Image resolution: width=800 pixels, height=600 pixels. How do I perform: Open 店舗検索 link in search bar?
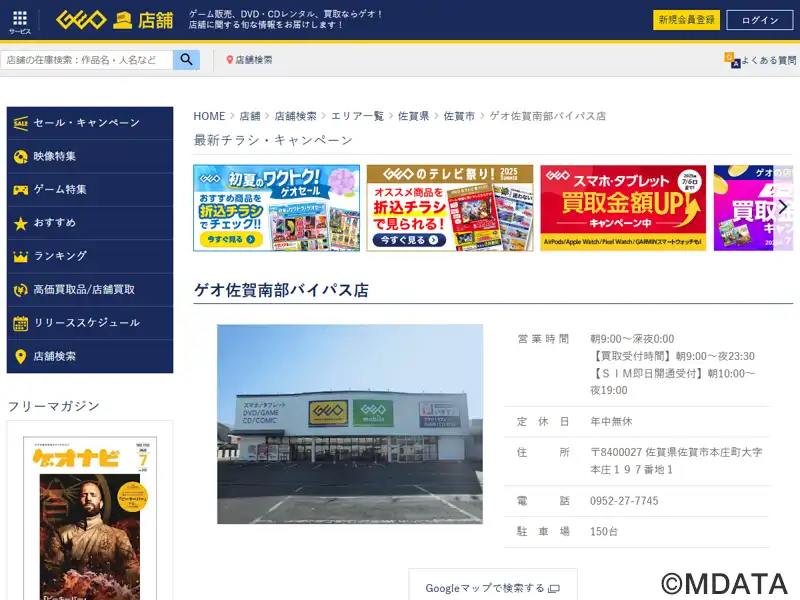point(249,60)
